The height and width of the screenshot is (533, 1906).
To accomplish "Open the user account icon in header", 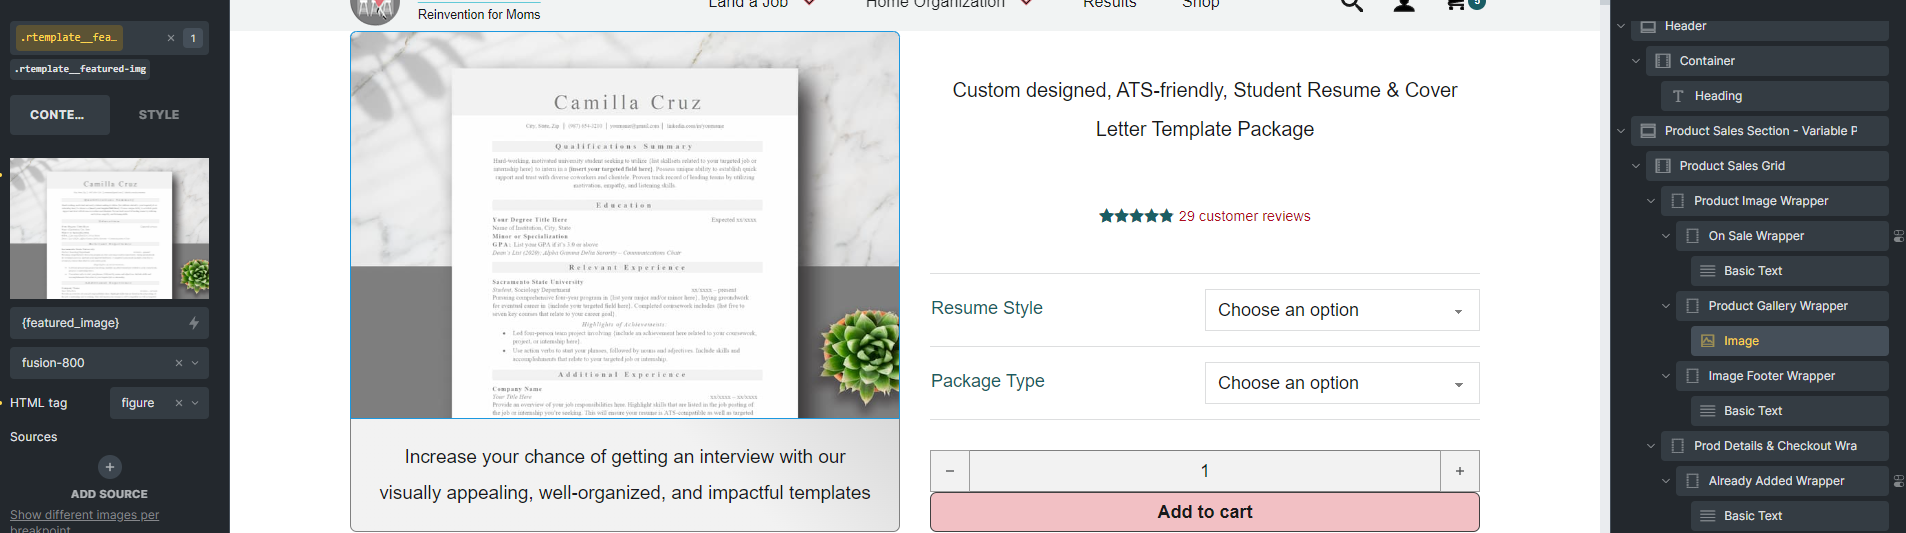I will click(1404, 4).
